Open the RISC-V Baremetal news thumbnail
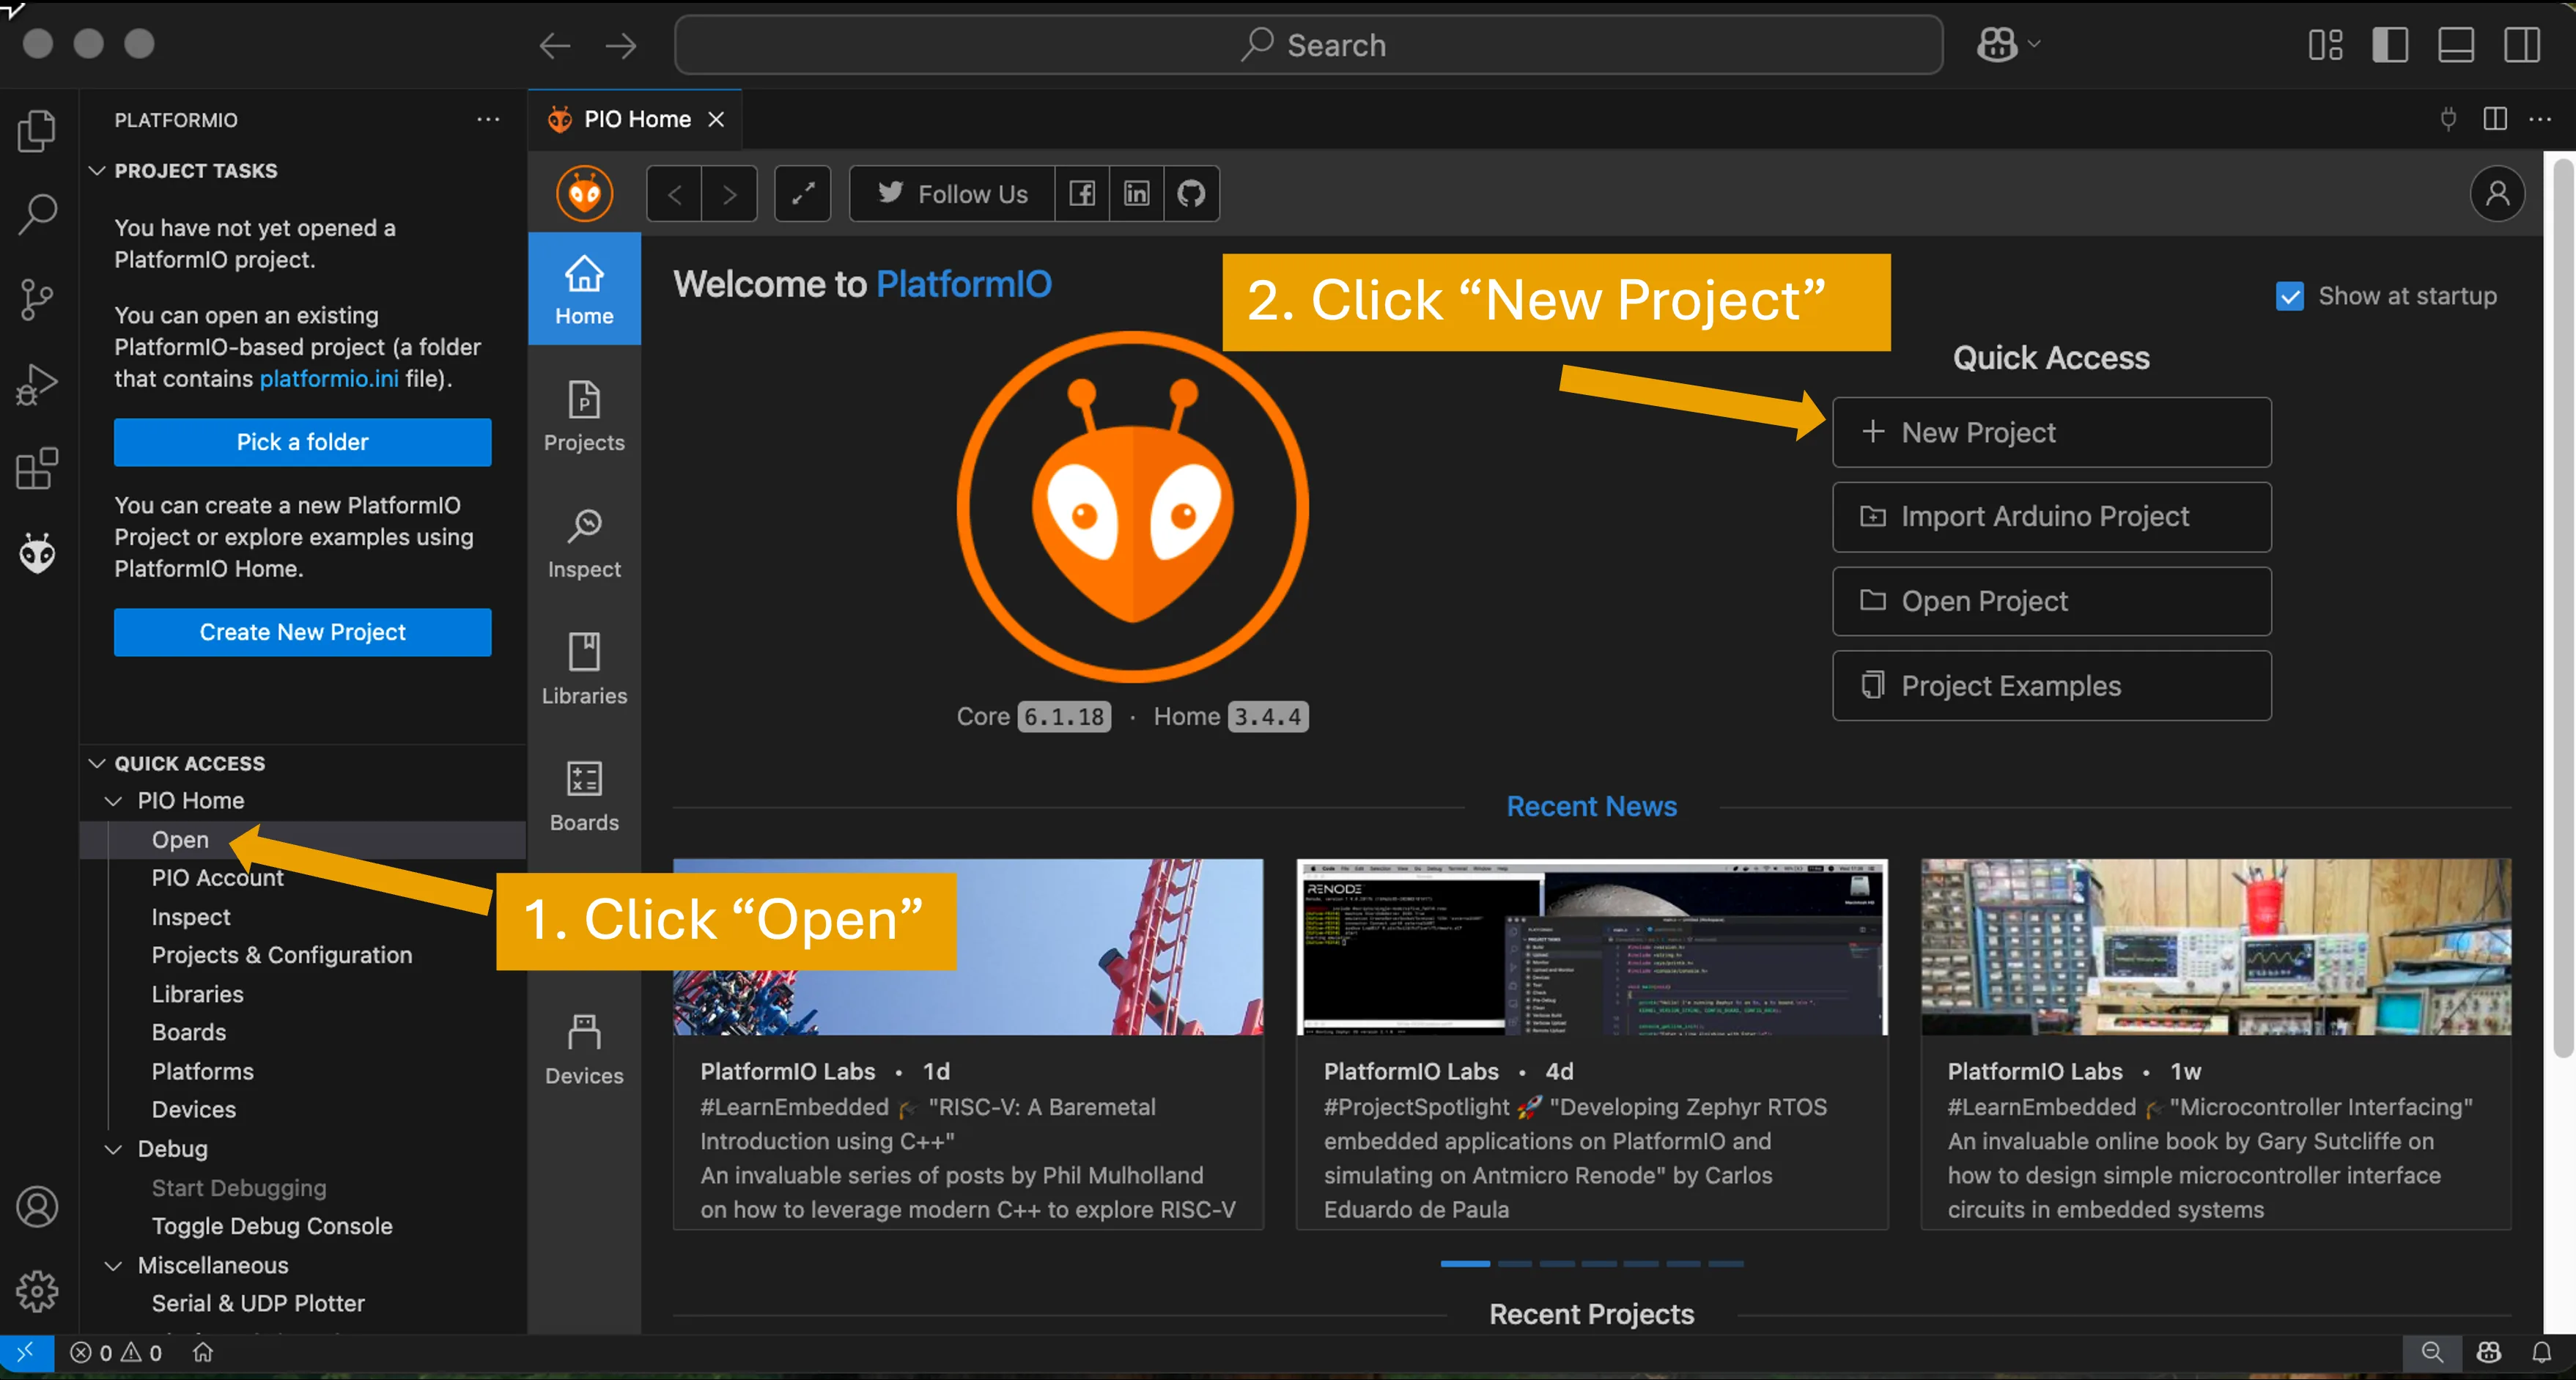This screenshot has width=2576, height=1380. [967, 946]
